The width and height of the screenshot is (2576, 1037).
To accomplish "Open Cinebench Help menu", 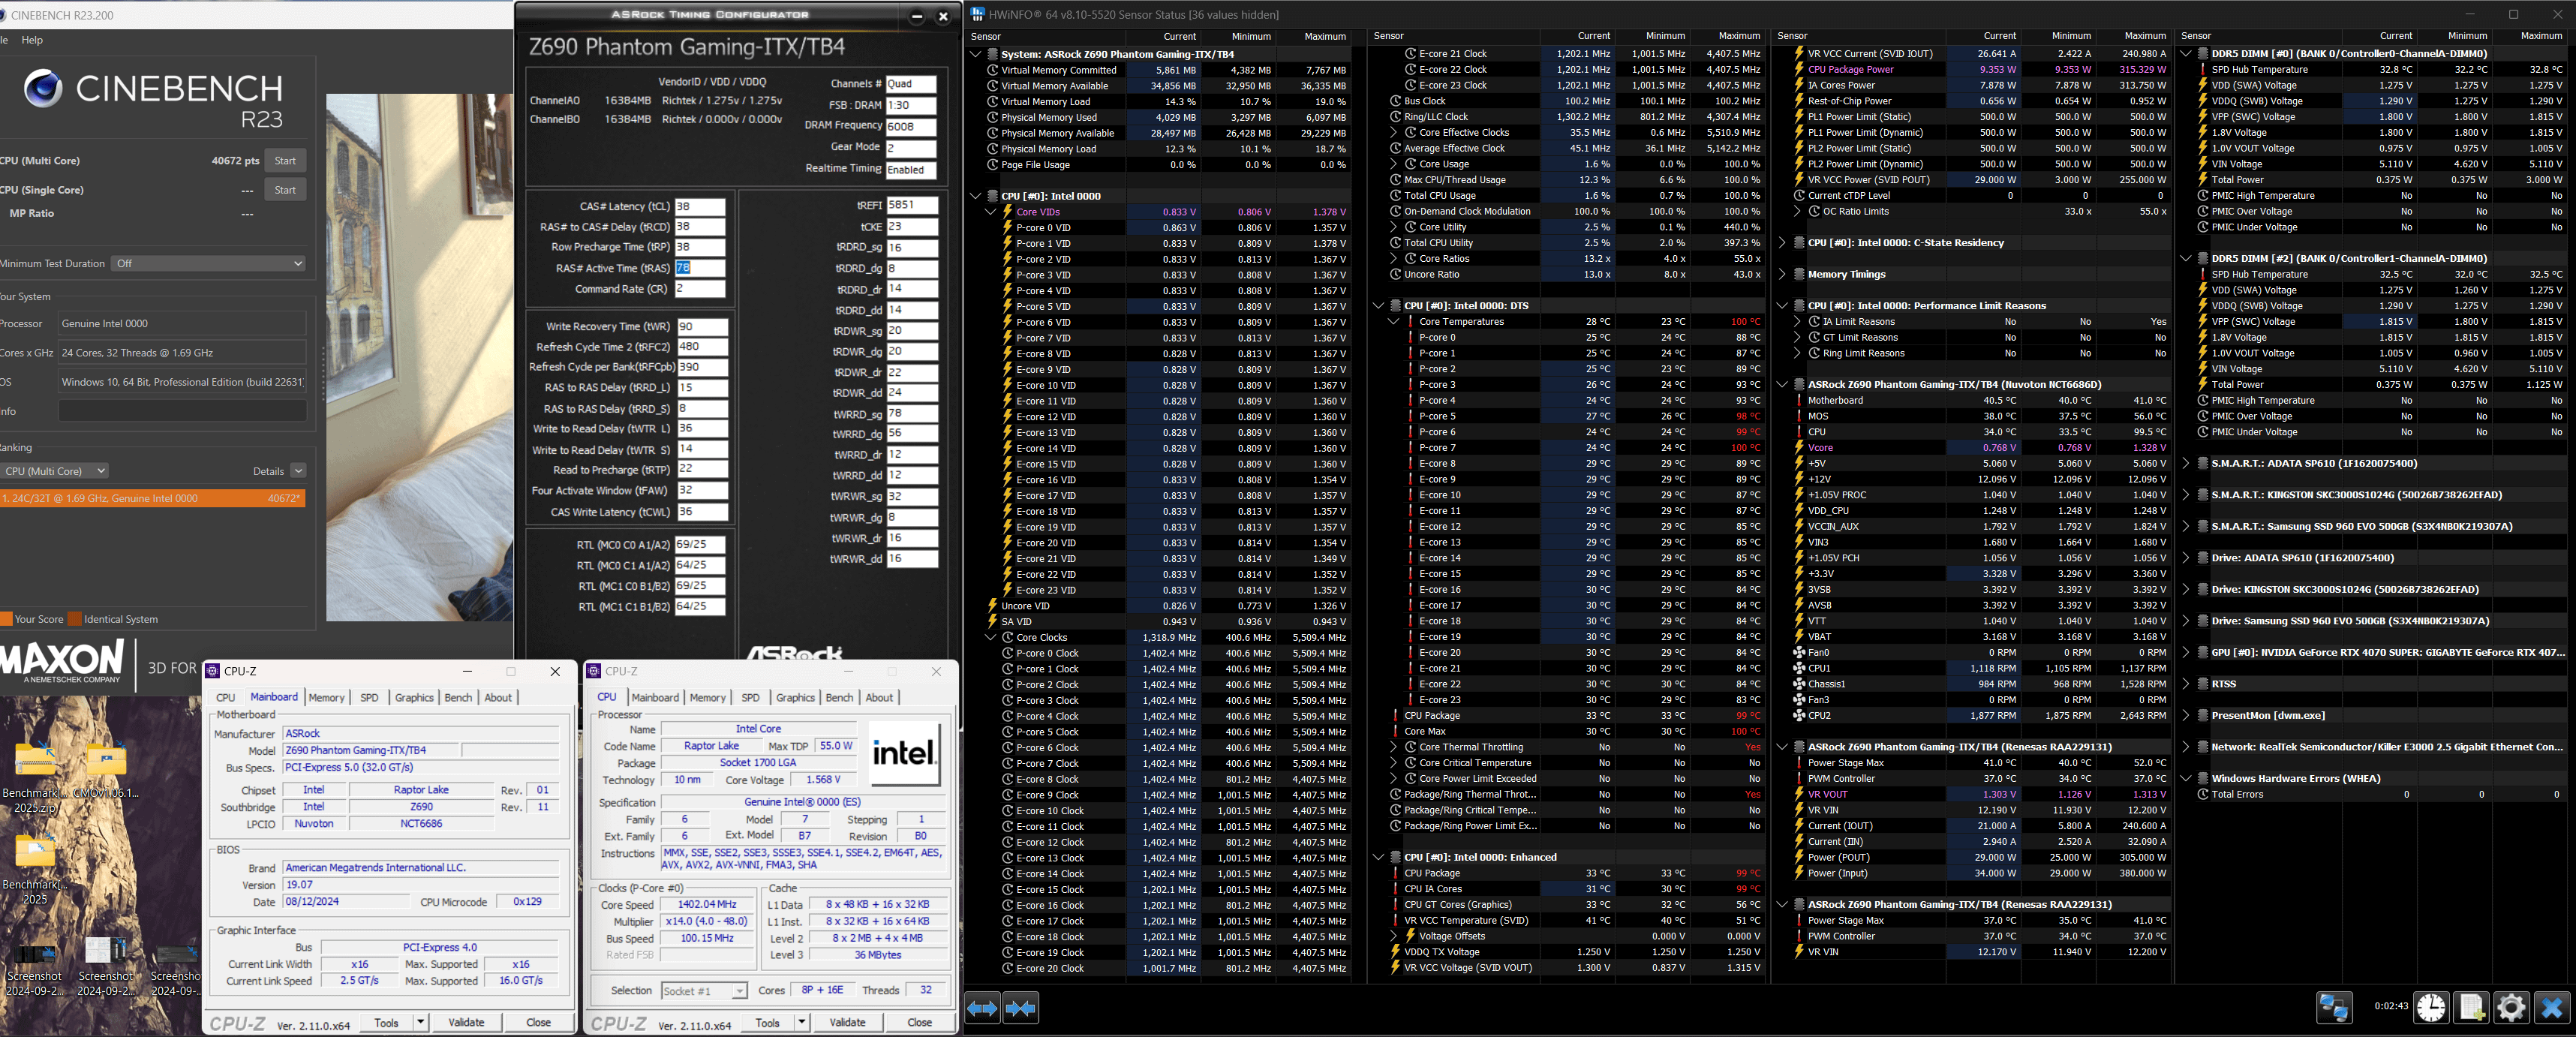I will pos(32,40).
